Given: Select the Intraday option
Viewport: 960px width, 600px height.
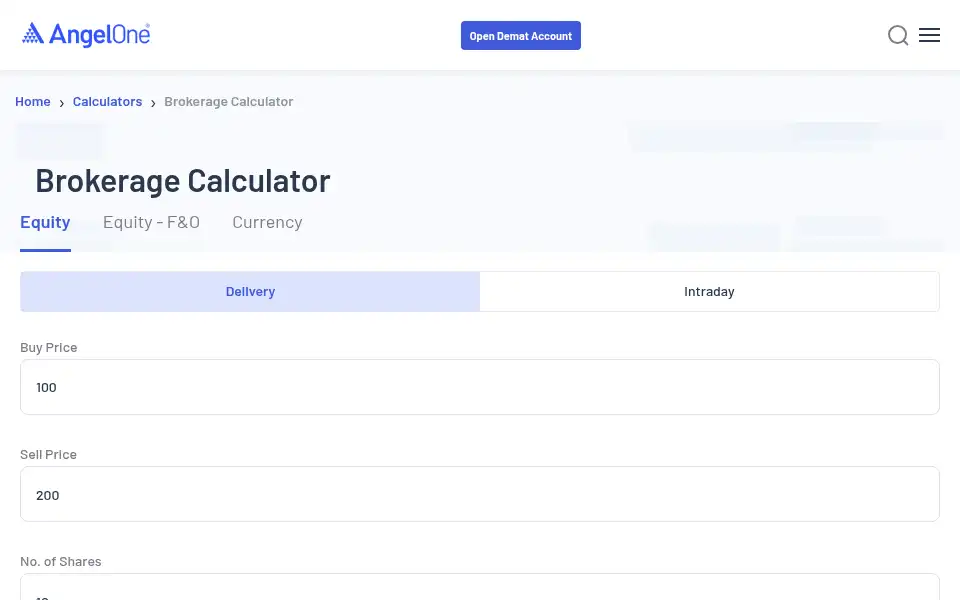Looking at the screenshot, I should [x=709, y=291].
